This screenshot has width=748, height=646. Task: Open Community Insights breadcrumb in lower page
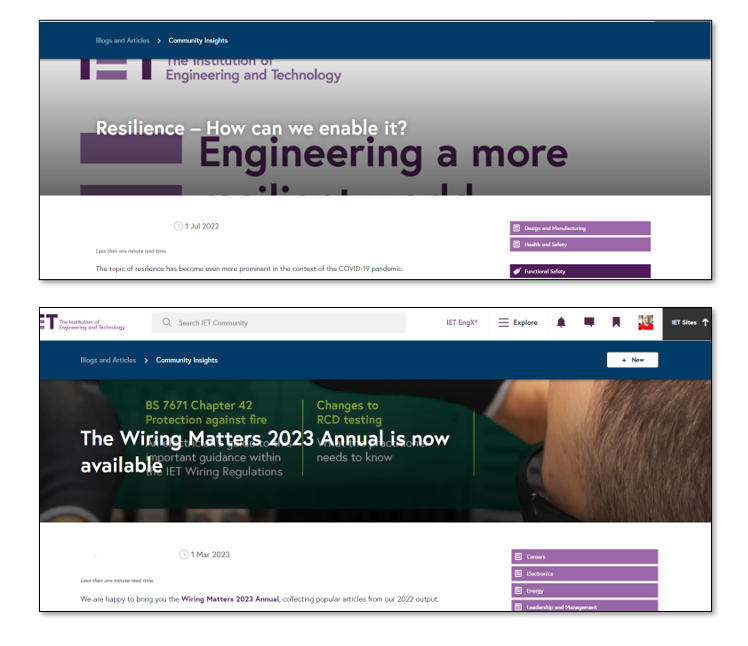(187, 360)
